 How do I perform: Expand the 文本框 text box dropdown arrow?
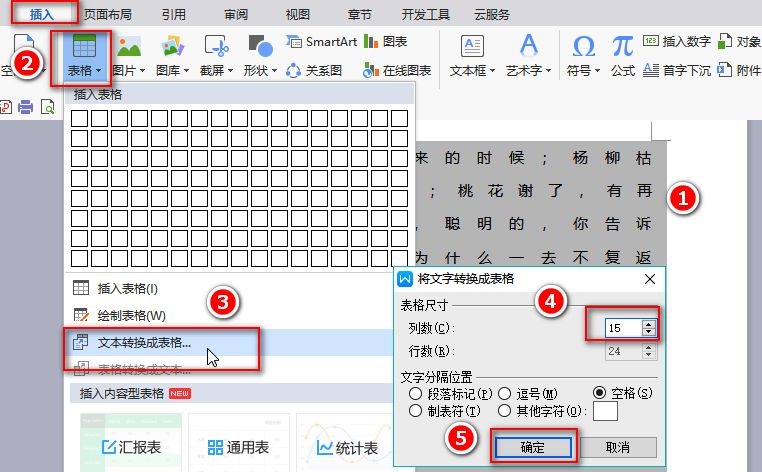492,71
